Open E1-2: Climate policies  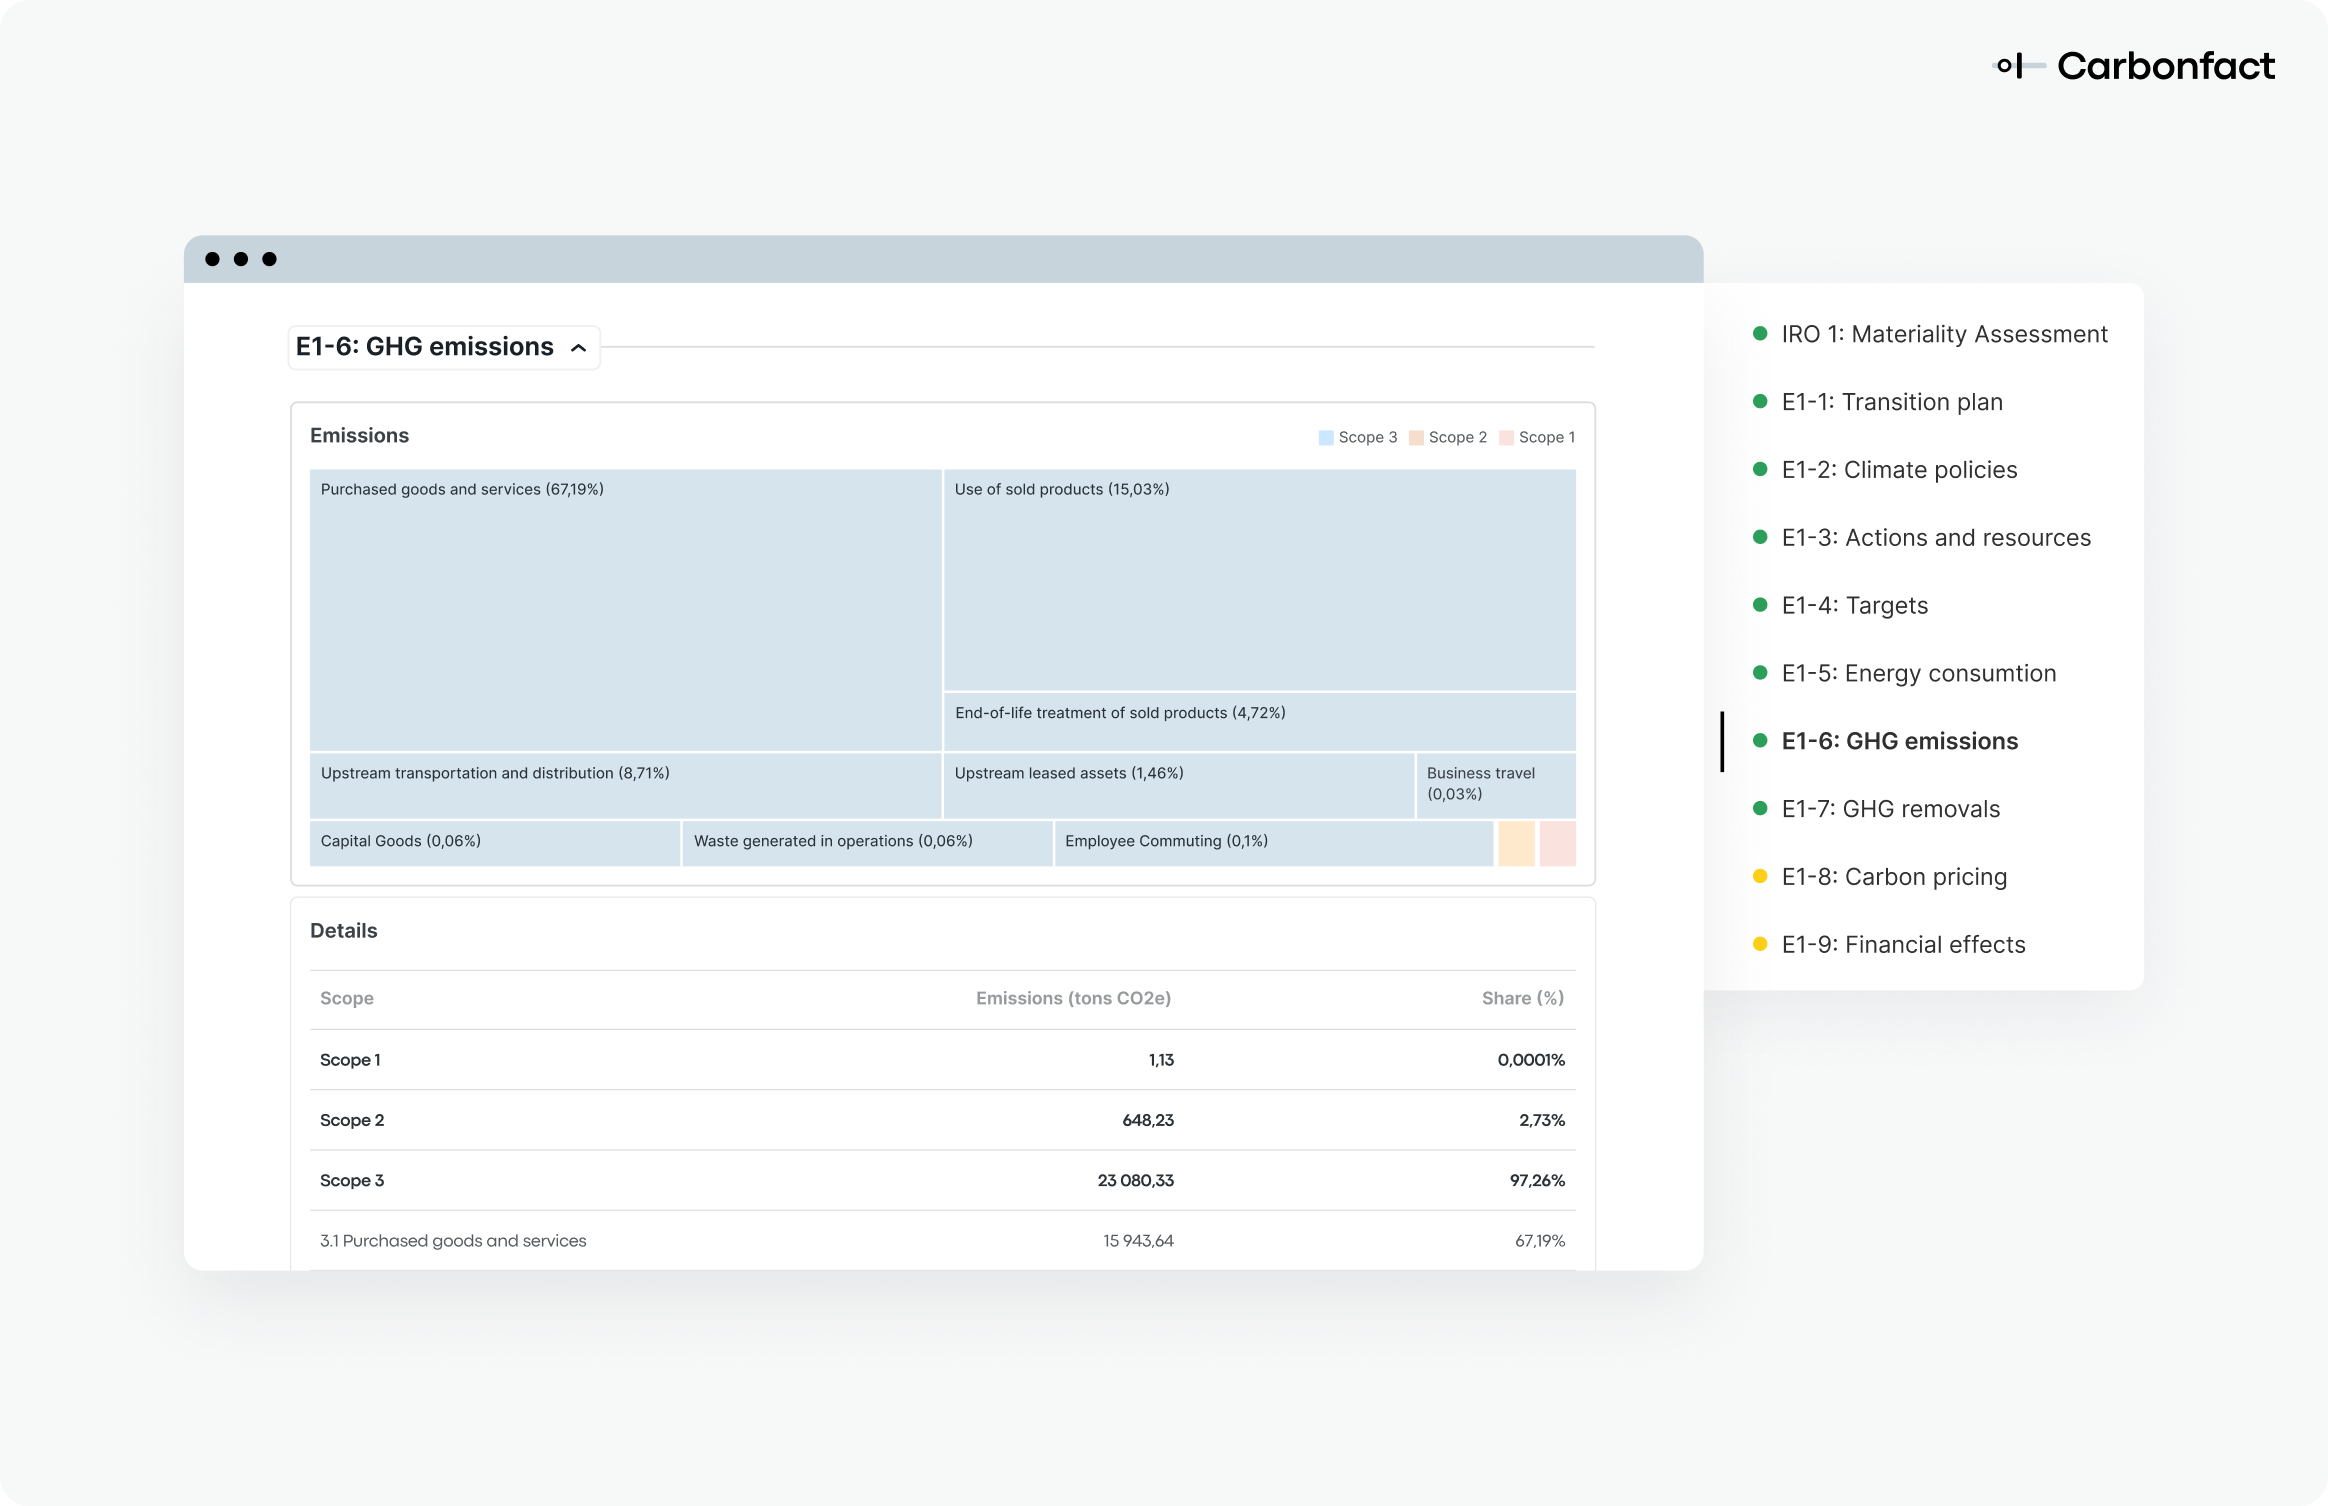pyautogui.click(x=1899, y=470)
